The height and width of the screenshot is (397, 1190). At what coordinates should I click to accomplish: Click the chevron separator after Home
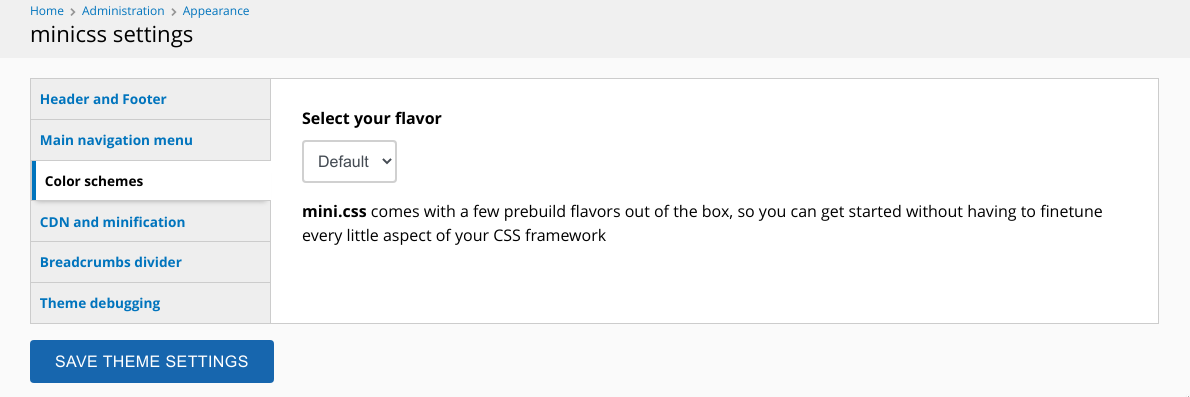[x=73, y=11]
